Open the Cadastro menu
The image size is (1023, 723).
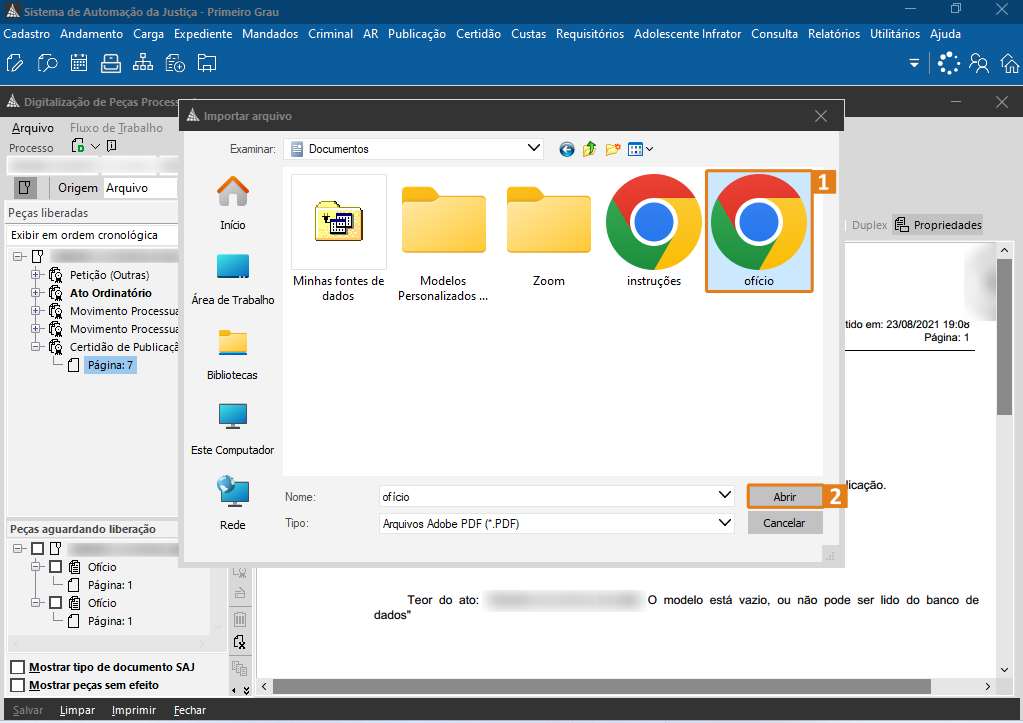27,34
